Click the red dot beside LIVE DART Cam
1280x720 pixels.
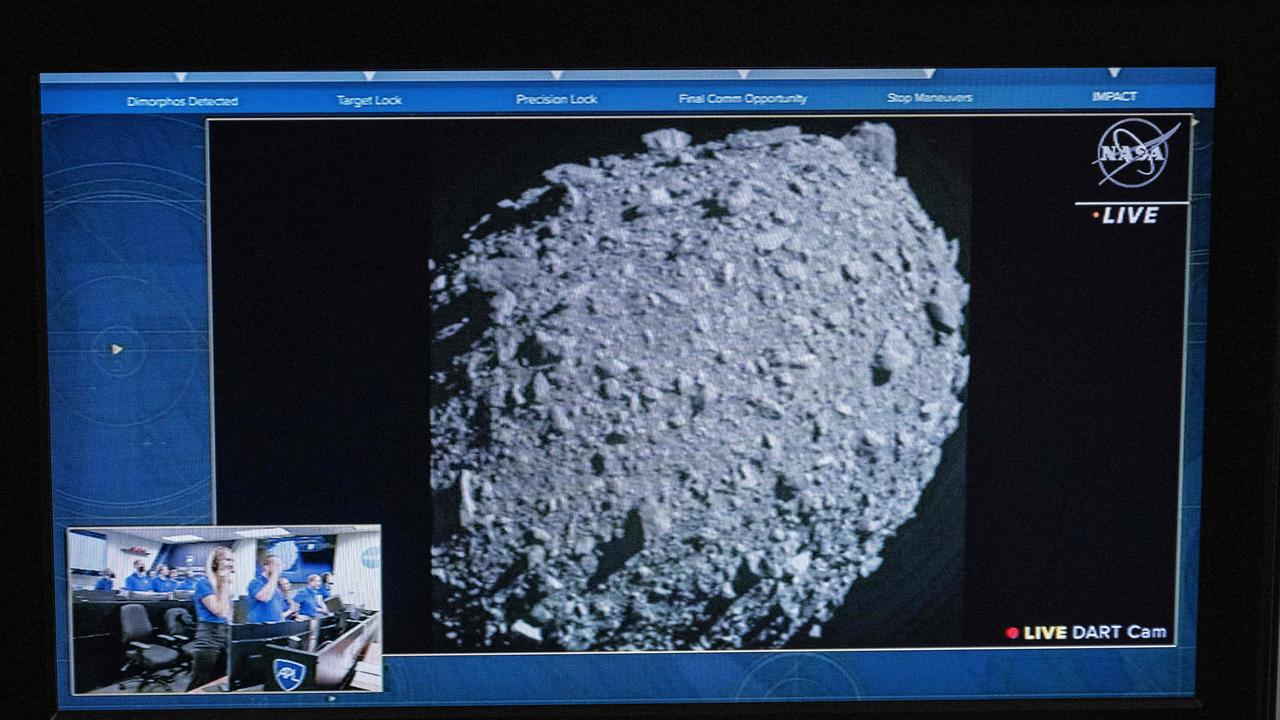click(x=1012, y=633)
